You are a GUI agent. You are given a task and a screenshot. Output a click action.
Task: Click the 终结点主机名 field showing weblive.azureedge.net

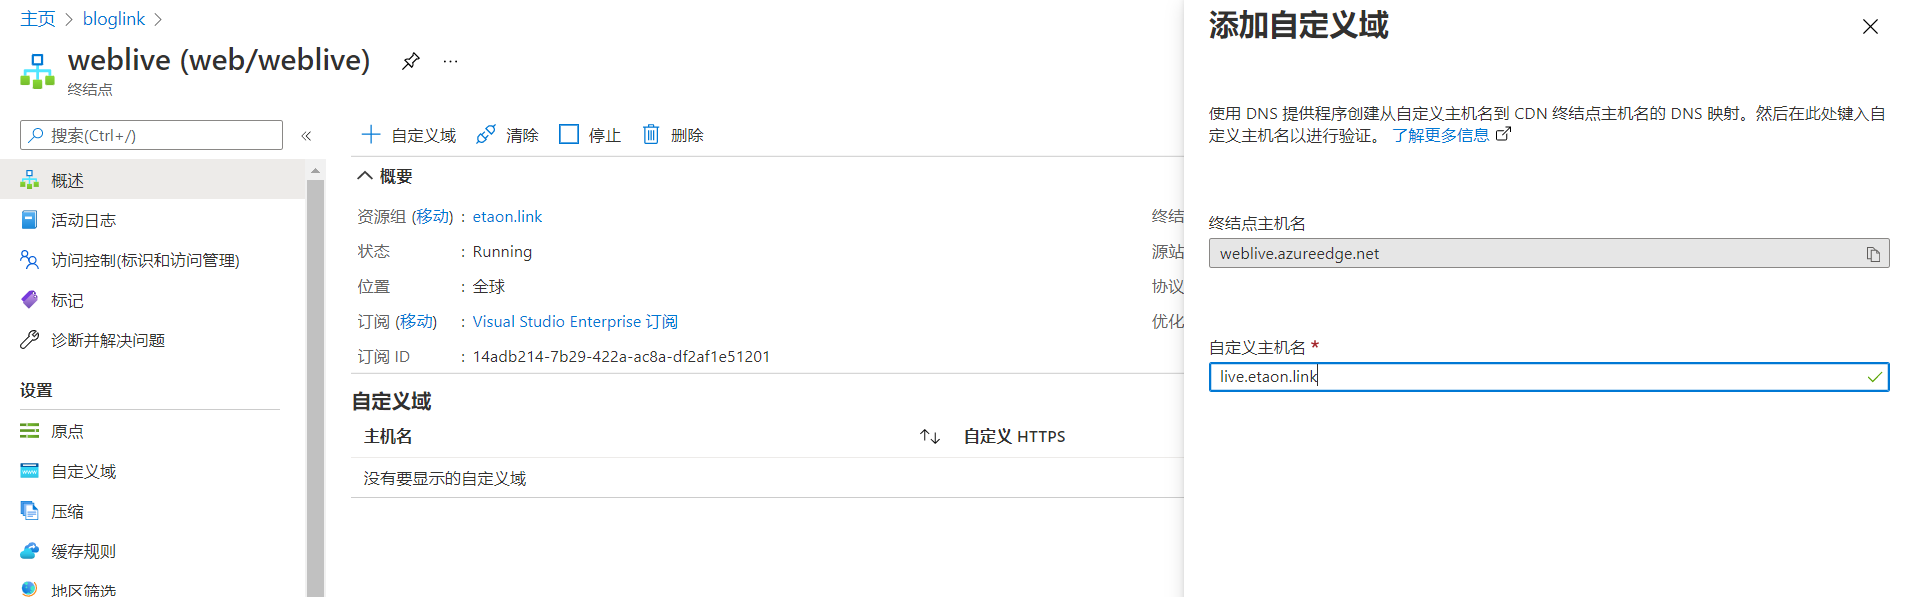click(x=1549, y=253)
